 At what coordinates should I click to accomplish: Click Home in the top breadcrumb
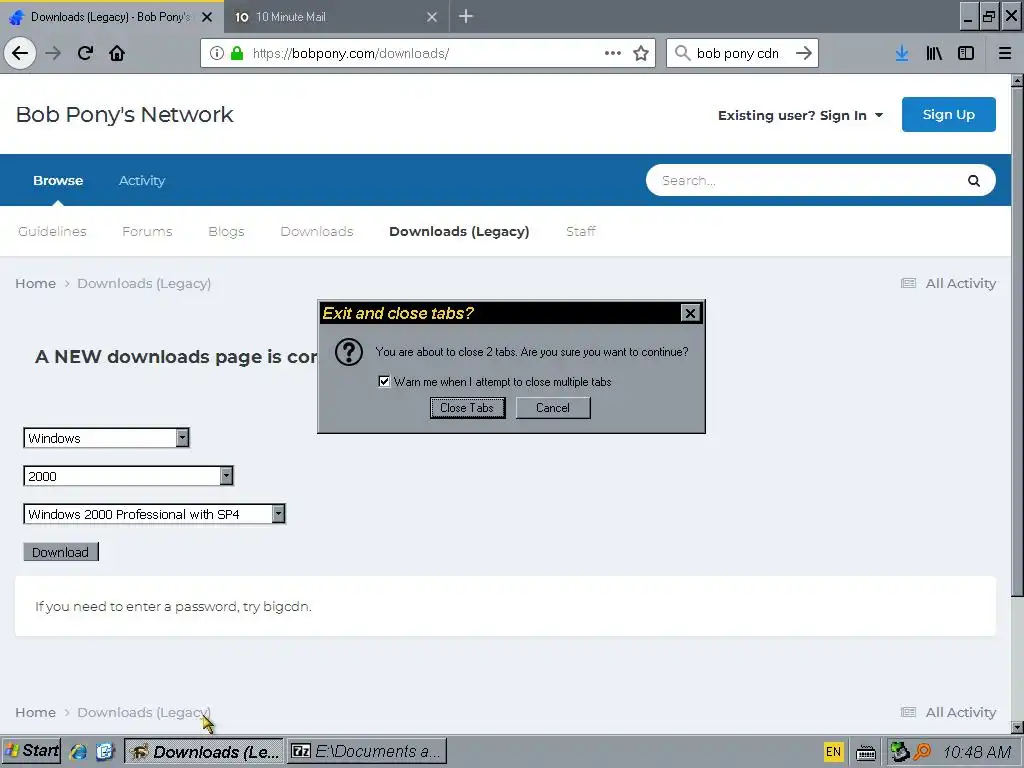pyautogui.click(x=35, y=283)
